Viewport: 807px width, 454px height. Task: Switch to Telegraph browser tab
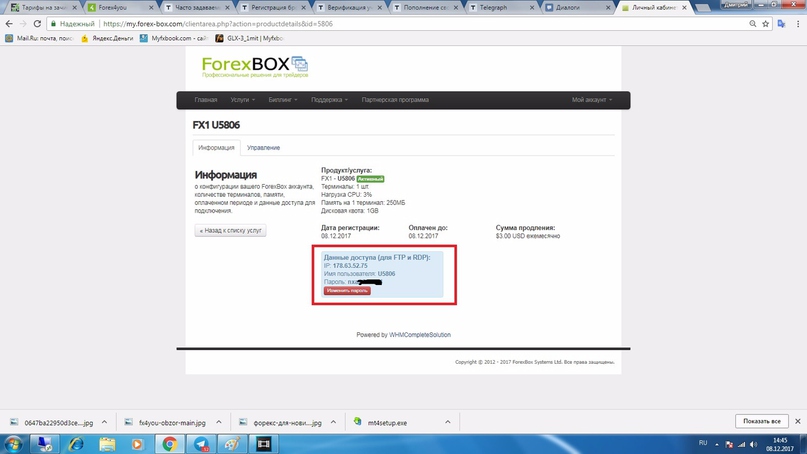[502, 8]
